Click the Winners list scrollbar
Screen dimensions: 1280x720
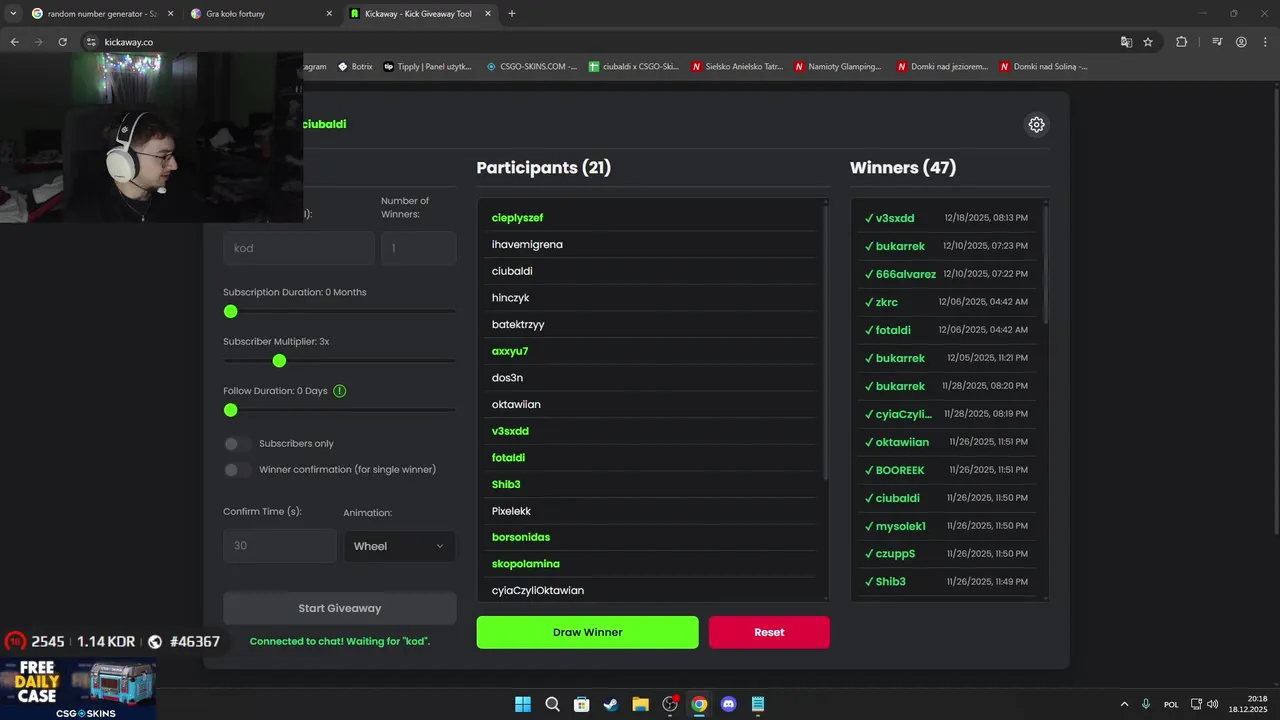(1045, 263)
